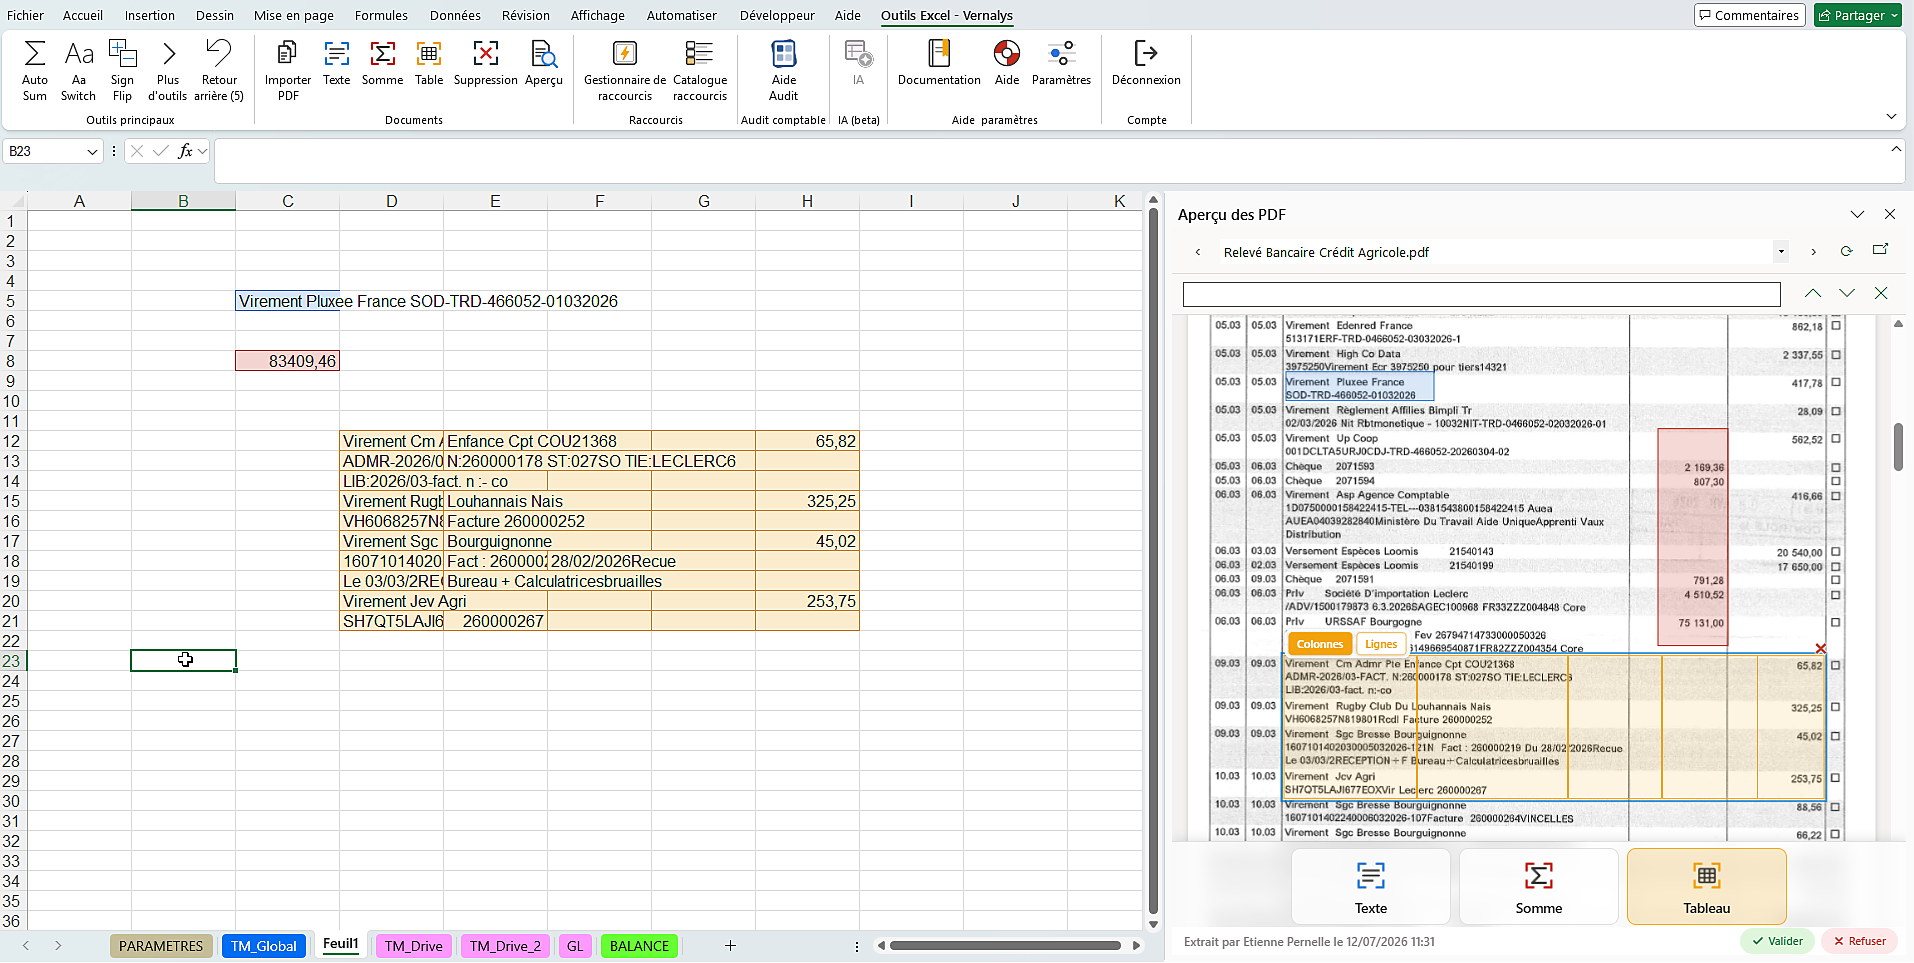The image size is (1914, 963).
Task: Open the Name Box dropdown
Action: point(92,152)
